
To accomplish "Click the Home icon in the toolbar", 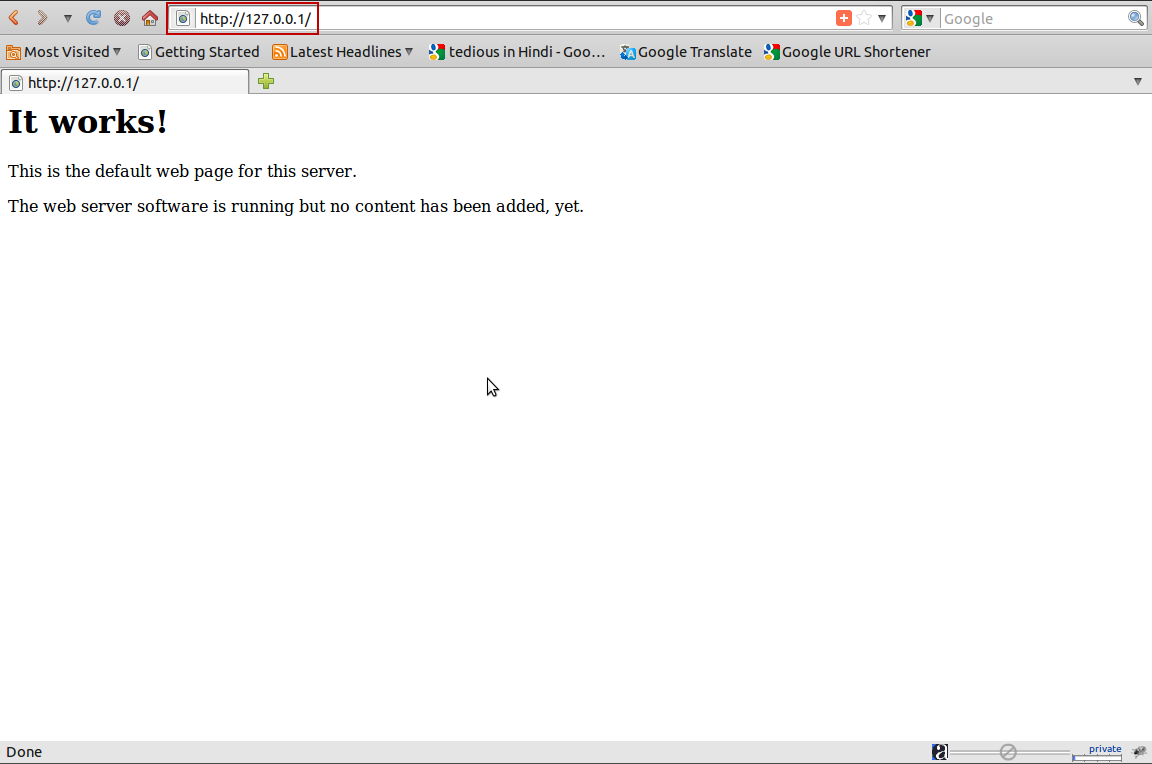I will pos(150,17).
